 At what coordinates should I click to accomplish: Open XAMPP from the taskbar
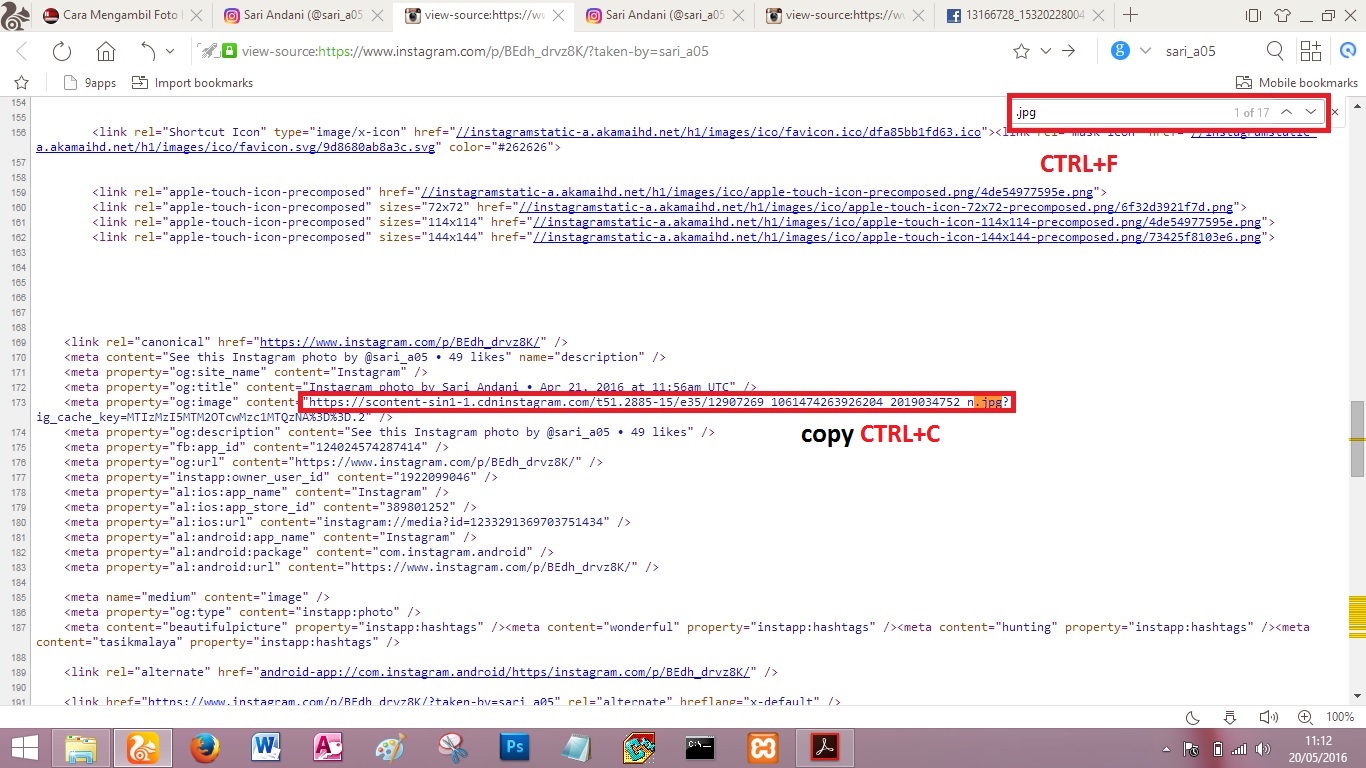pyautogui.click(x=762, y=747)
